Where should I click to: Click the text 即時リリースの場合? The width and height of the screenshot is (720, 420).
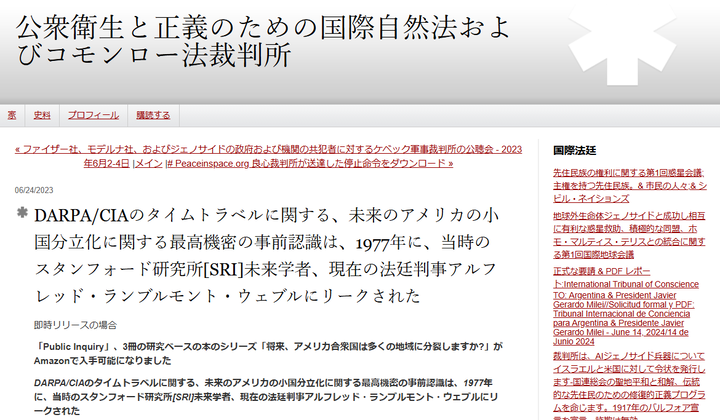pyautogui.click(x=75, y=325)
